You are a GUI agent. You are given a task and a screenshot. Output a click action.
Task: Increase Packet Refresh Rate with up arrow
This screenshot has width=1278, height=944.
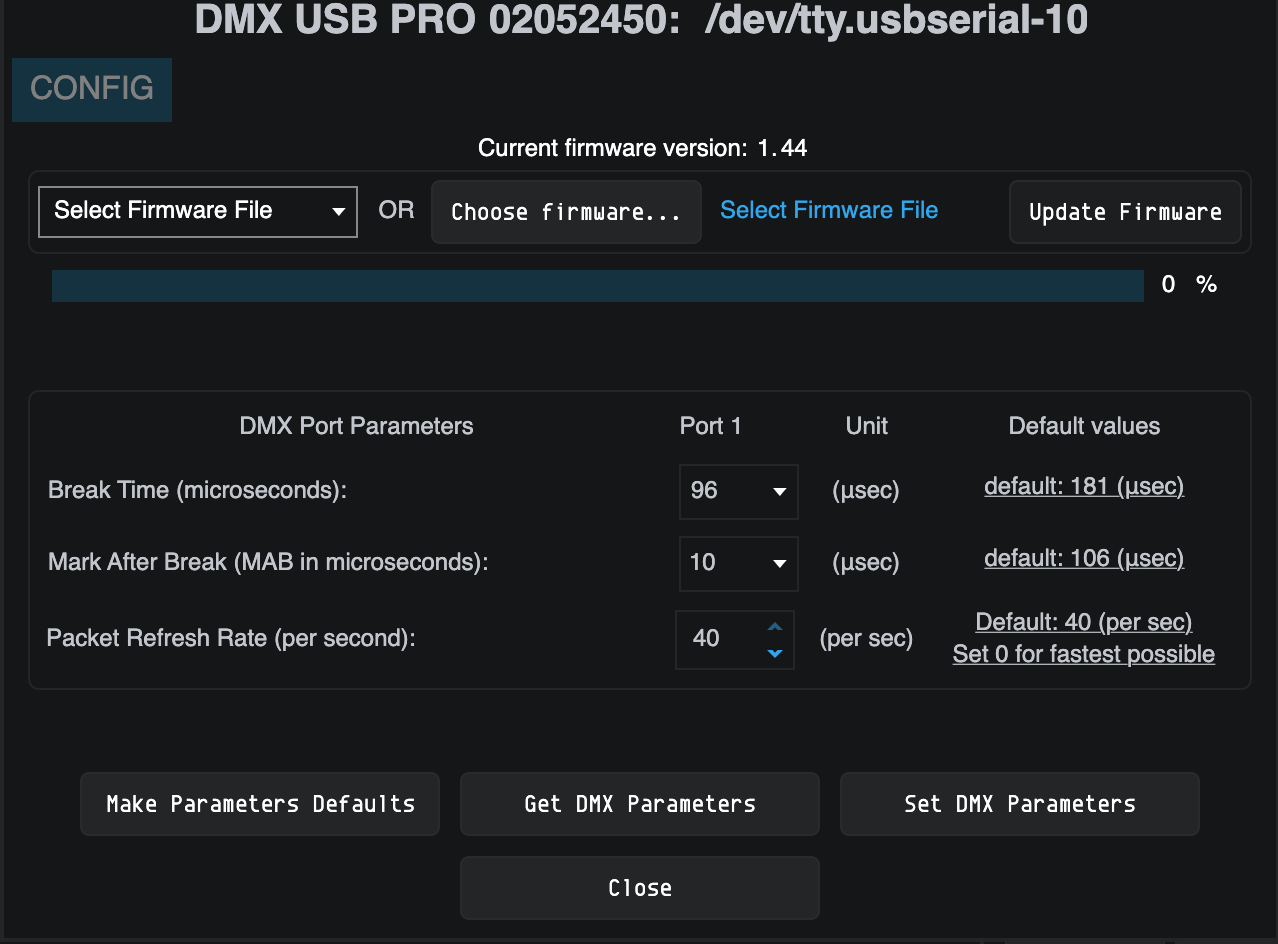coord(774,627)
